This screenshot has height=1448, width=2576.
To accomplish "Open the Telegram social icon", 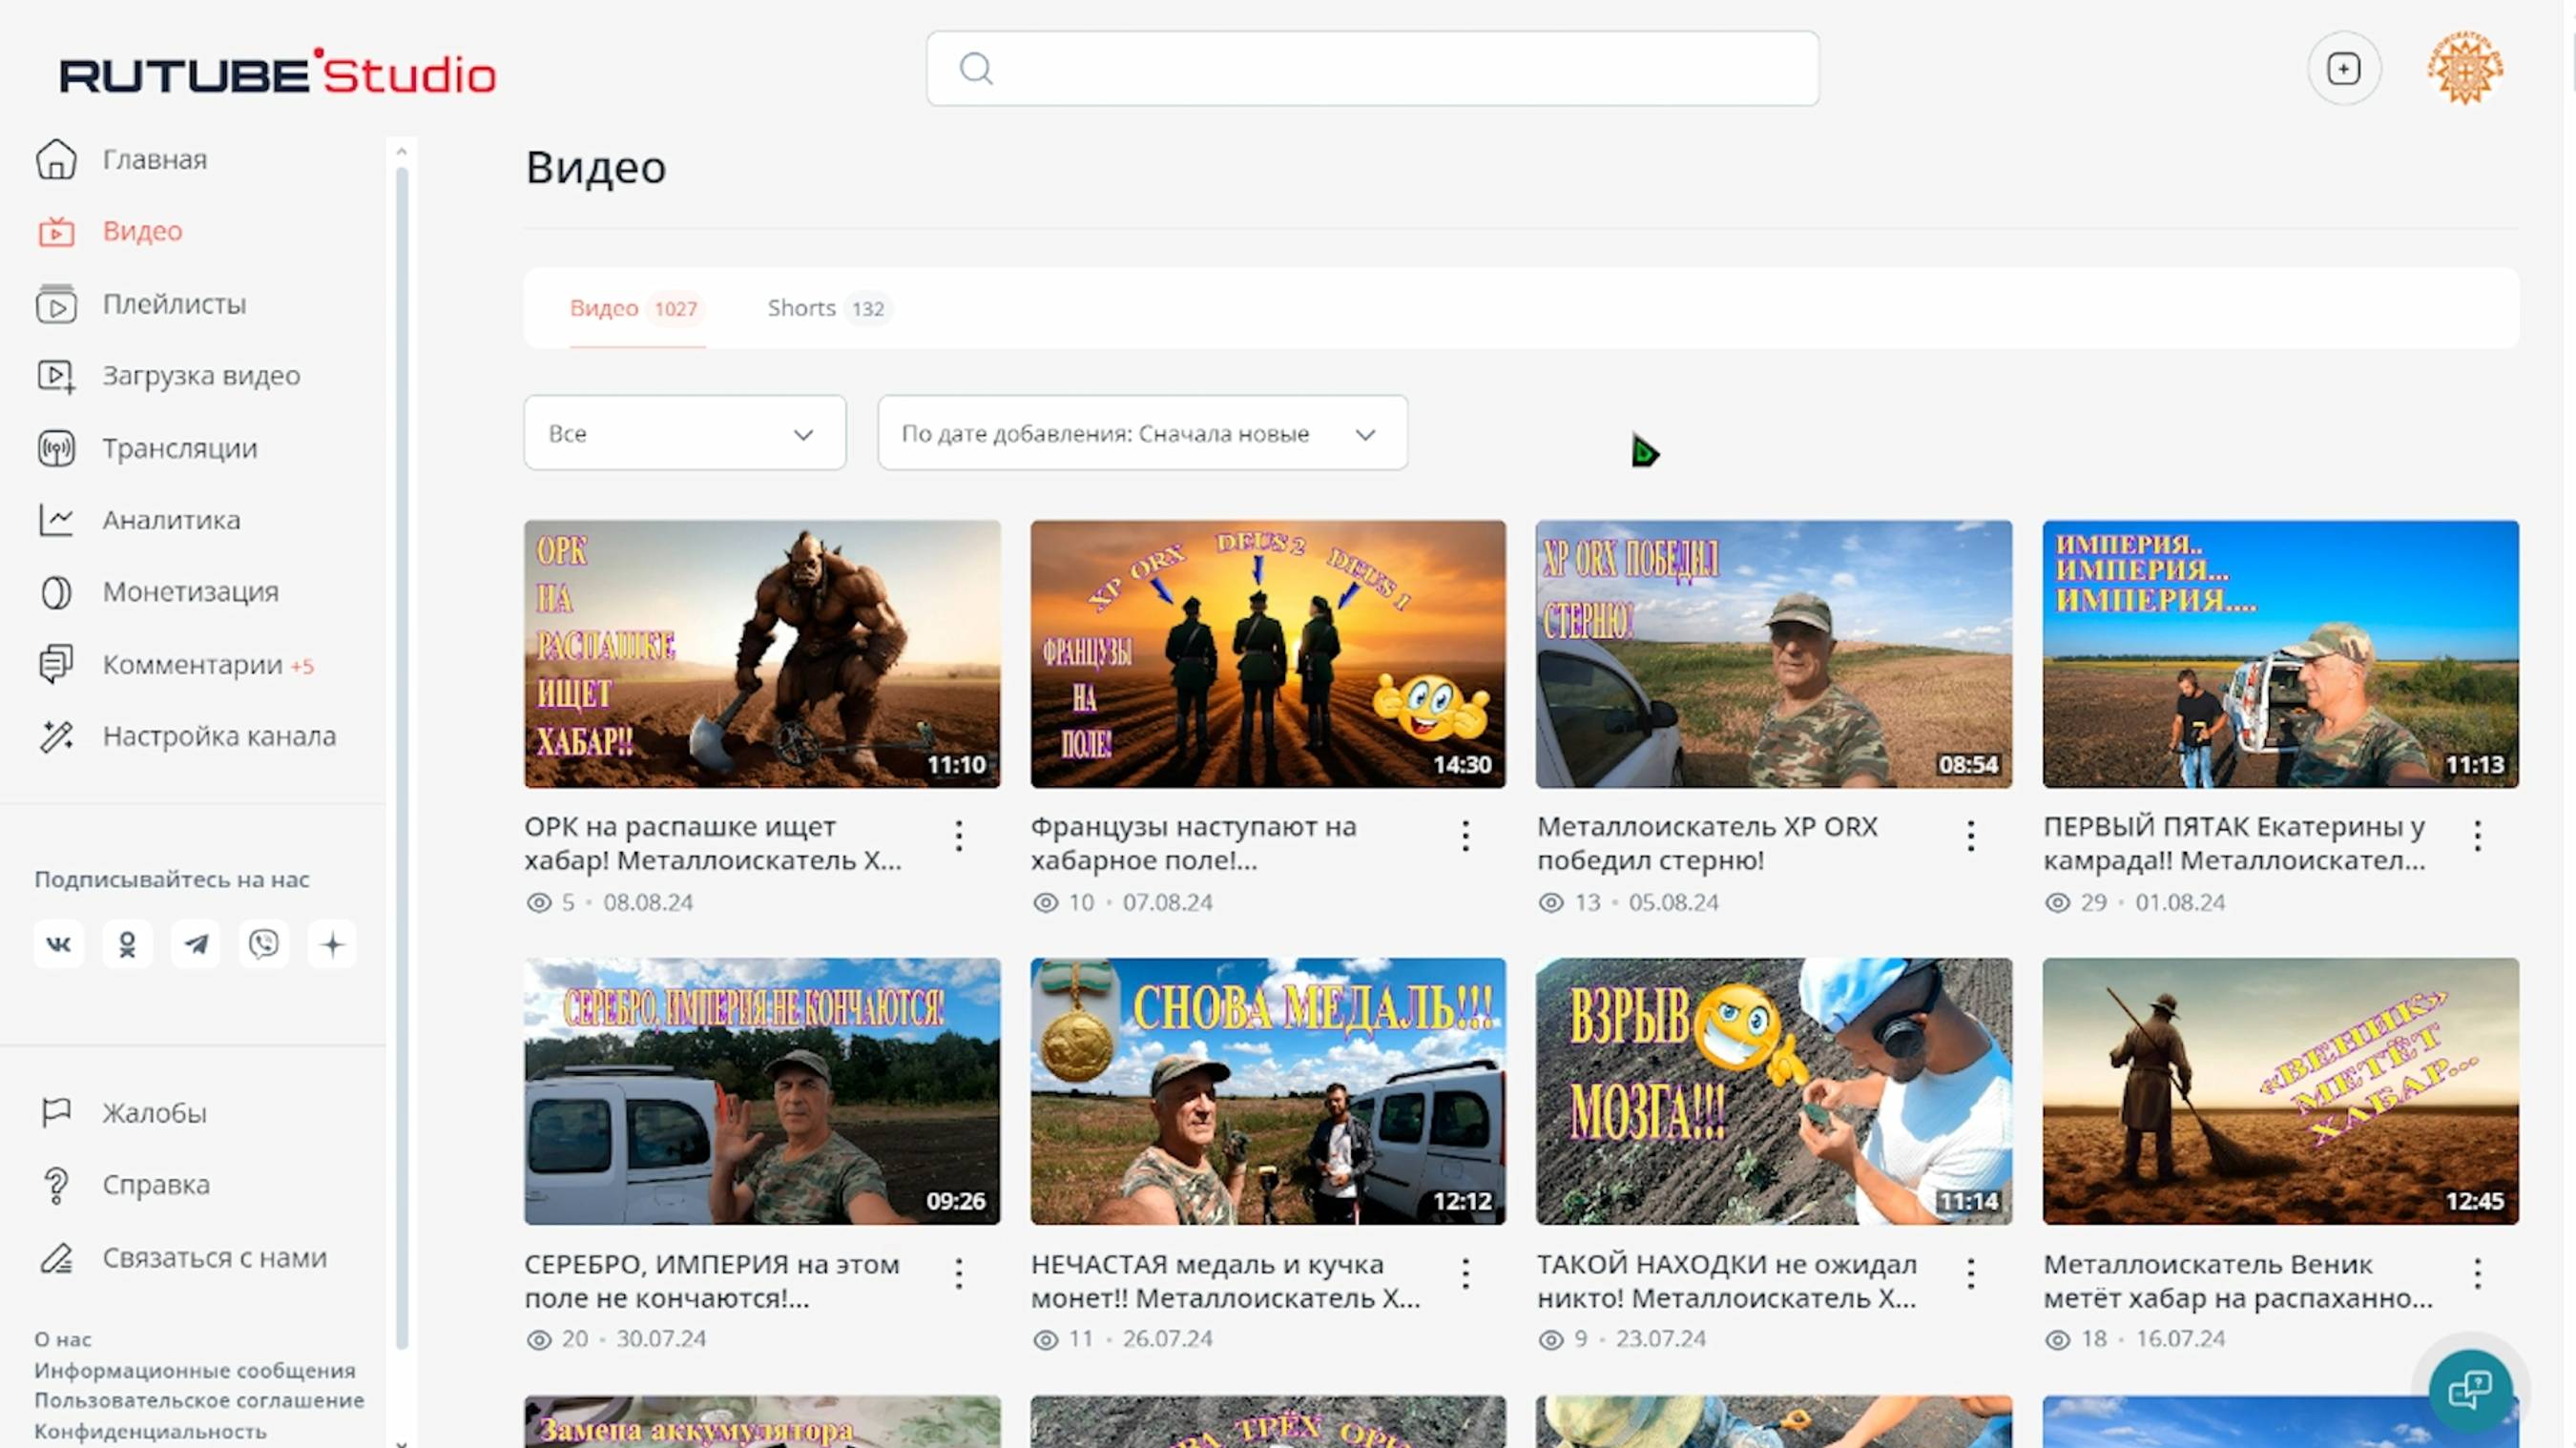I will coord(196,944).
